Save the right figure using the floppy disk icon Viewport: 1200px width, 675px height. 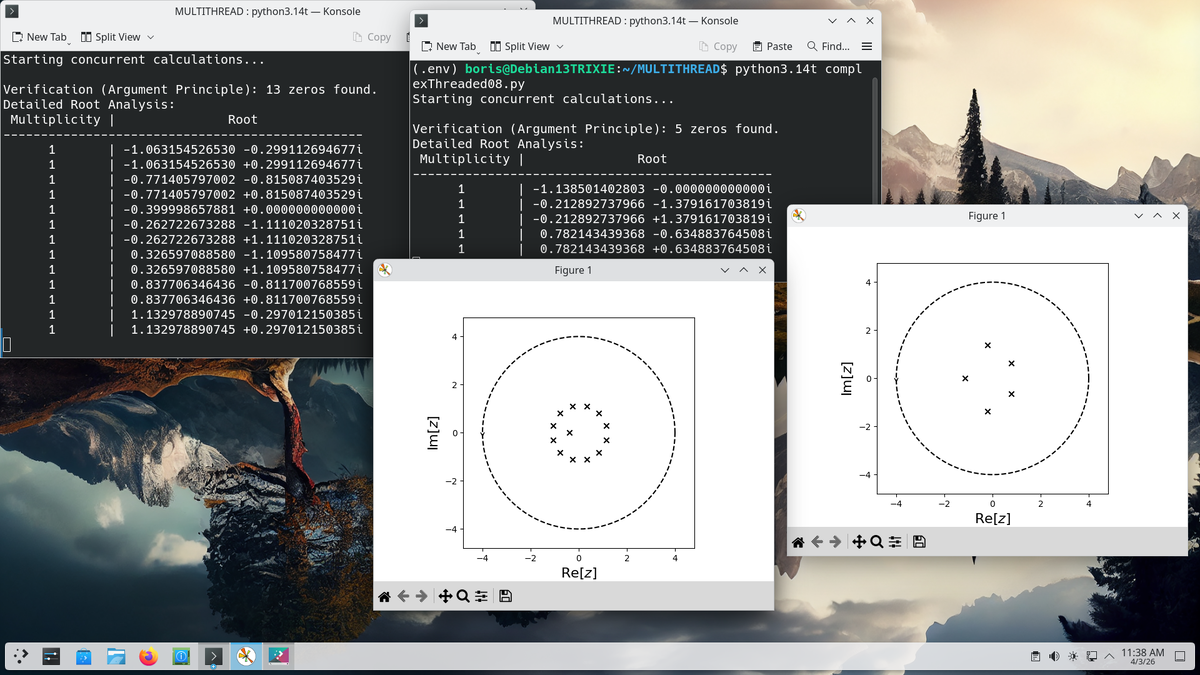(919, 541)
